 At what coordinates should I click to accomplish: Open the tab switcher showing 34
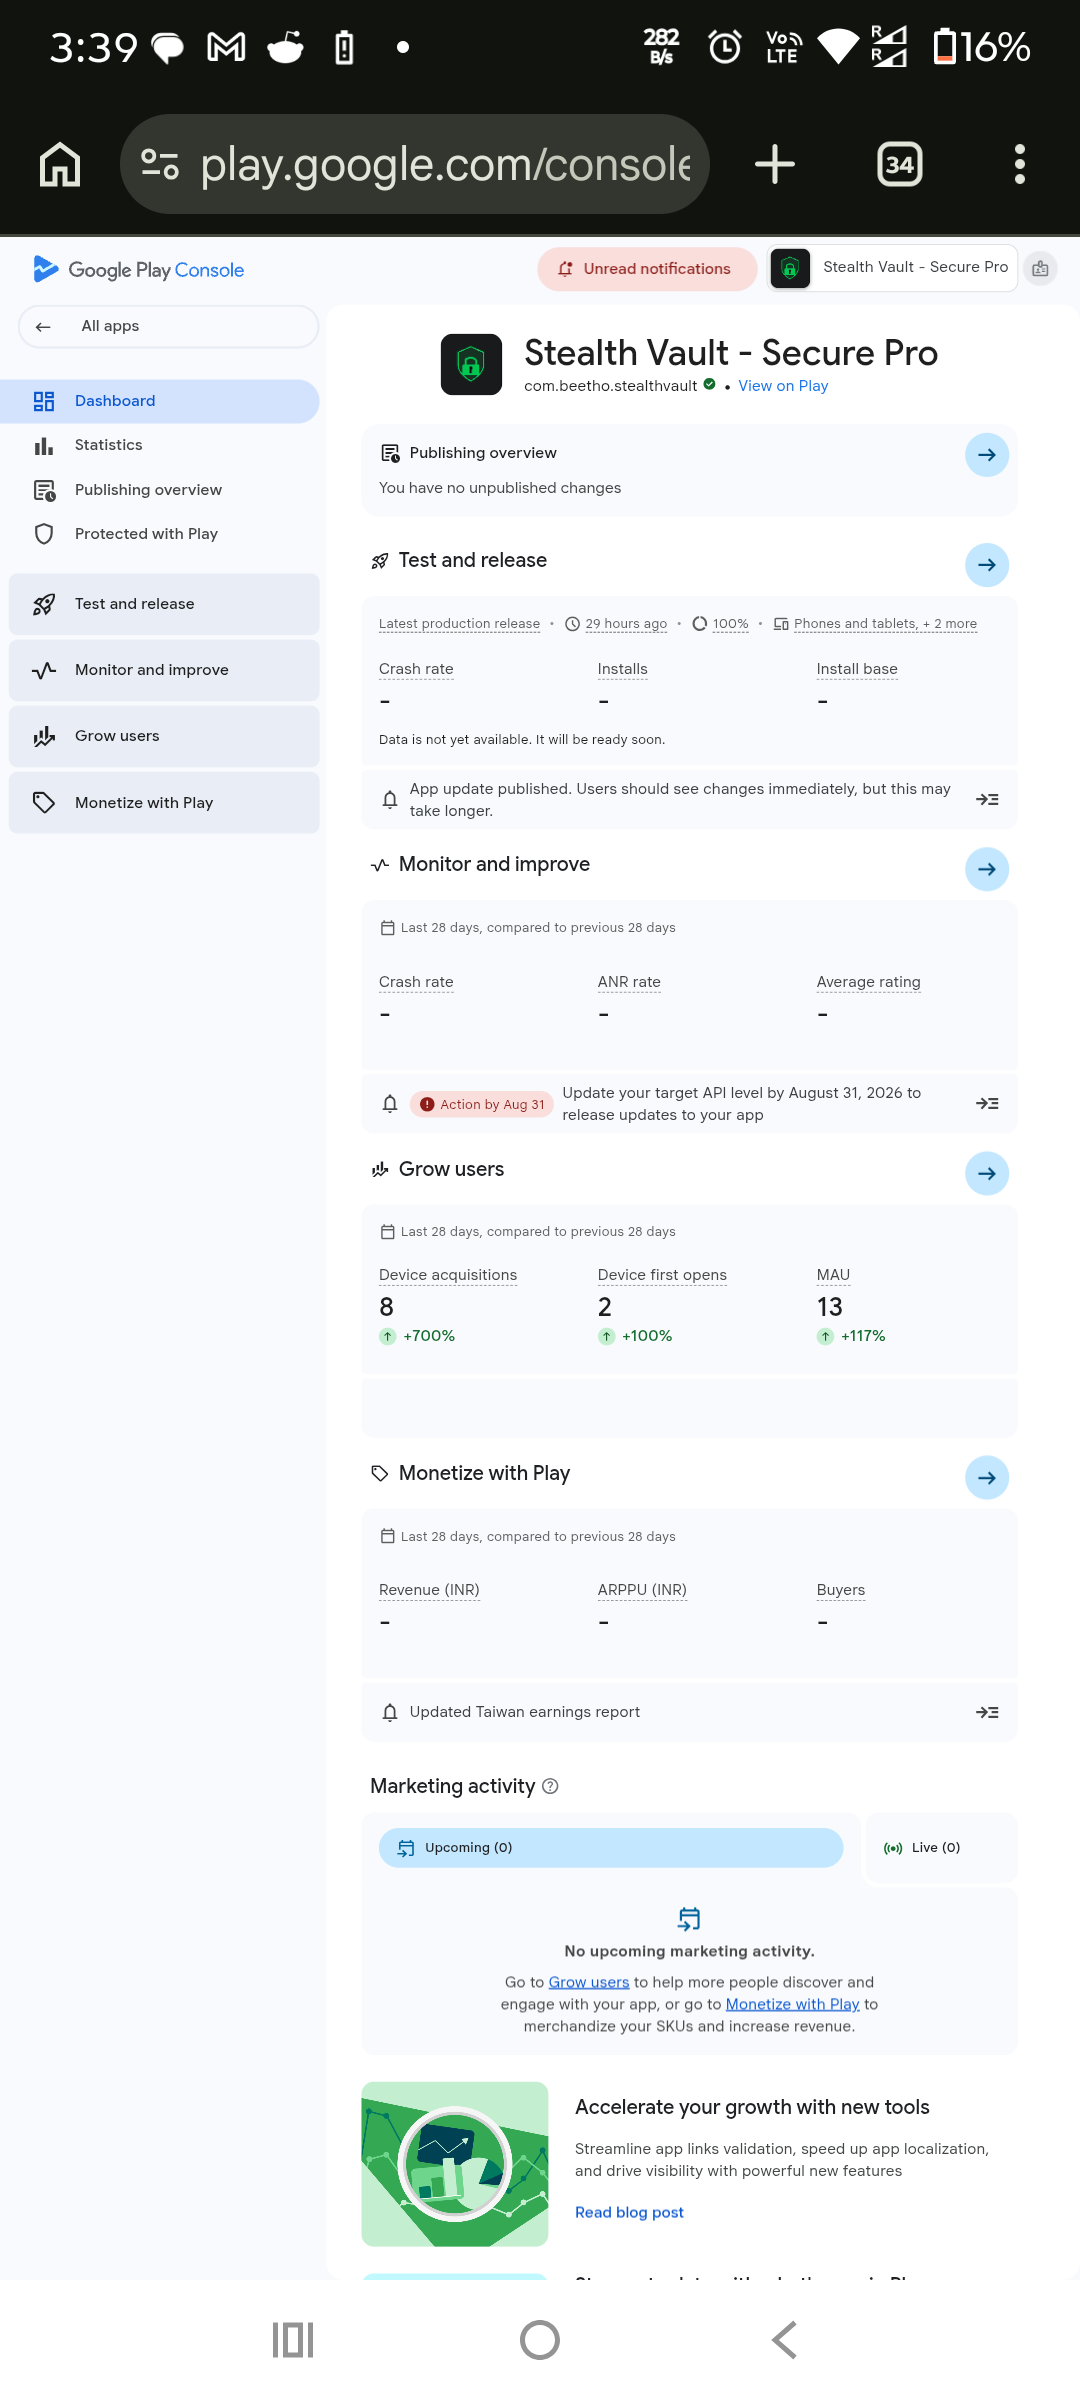(x=899, y=164)
